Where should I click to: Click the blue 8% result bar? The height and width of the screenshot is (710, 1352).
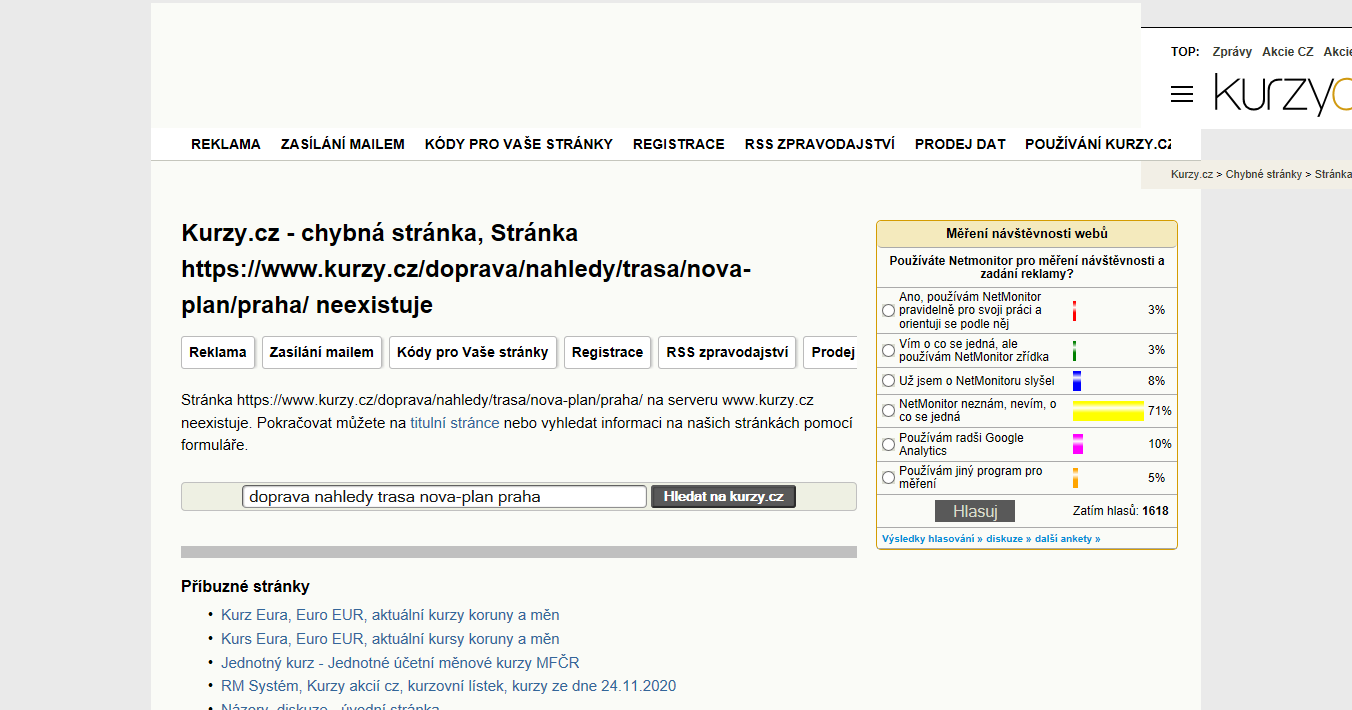[1077, 381]
